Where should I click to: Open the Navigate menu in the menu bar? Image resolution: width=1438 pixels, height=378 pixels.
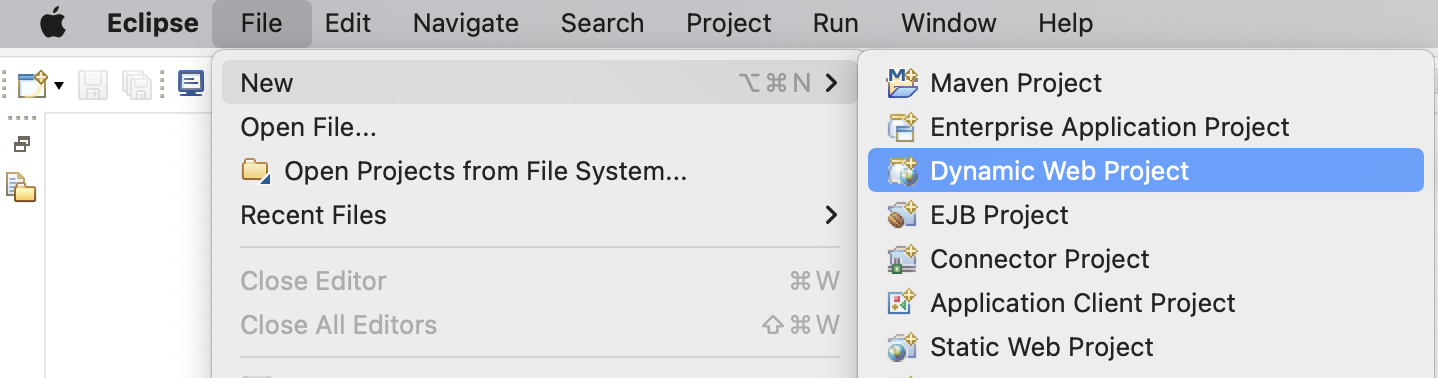pyautogui.click(x=466, y=23)
